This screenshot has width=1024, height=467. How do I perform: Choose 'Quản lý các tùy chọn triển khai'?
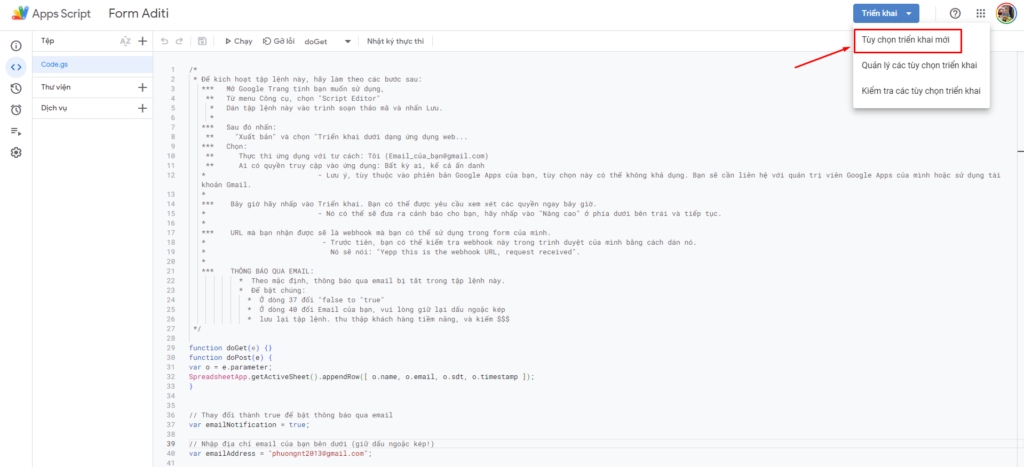(x=920, y=65)
